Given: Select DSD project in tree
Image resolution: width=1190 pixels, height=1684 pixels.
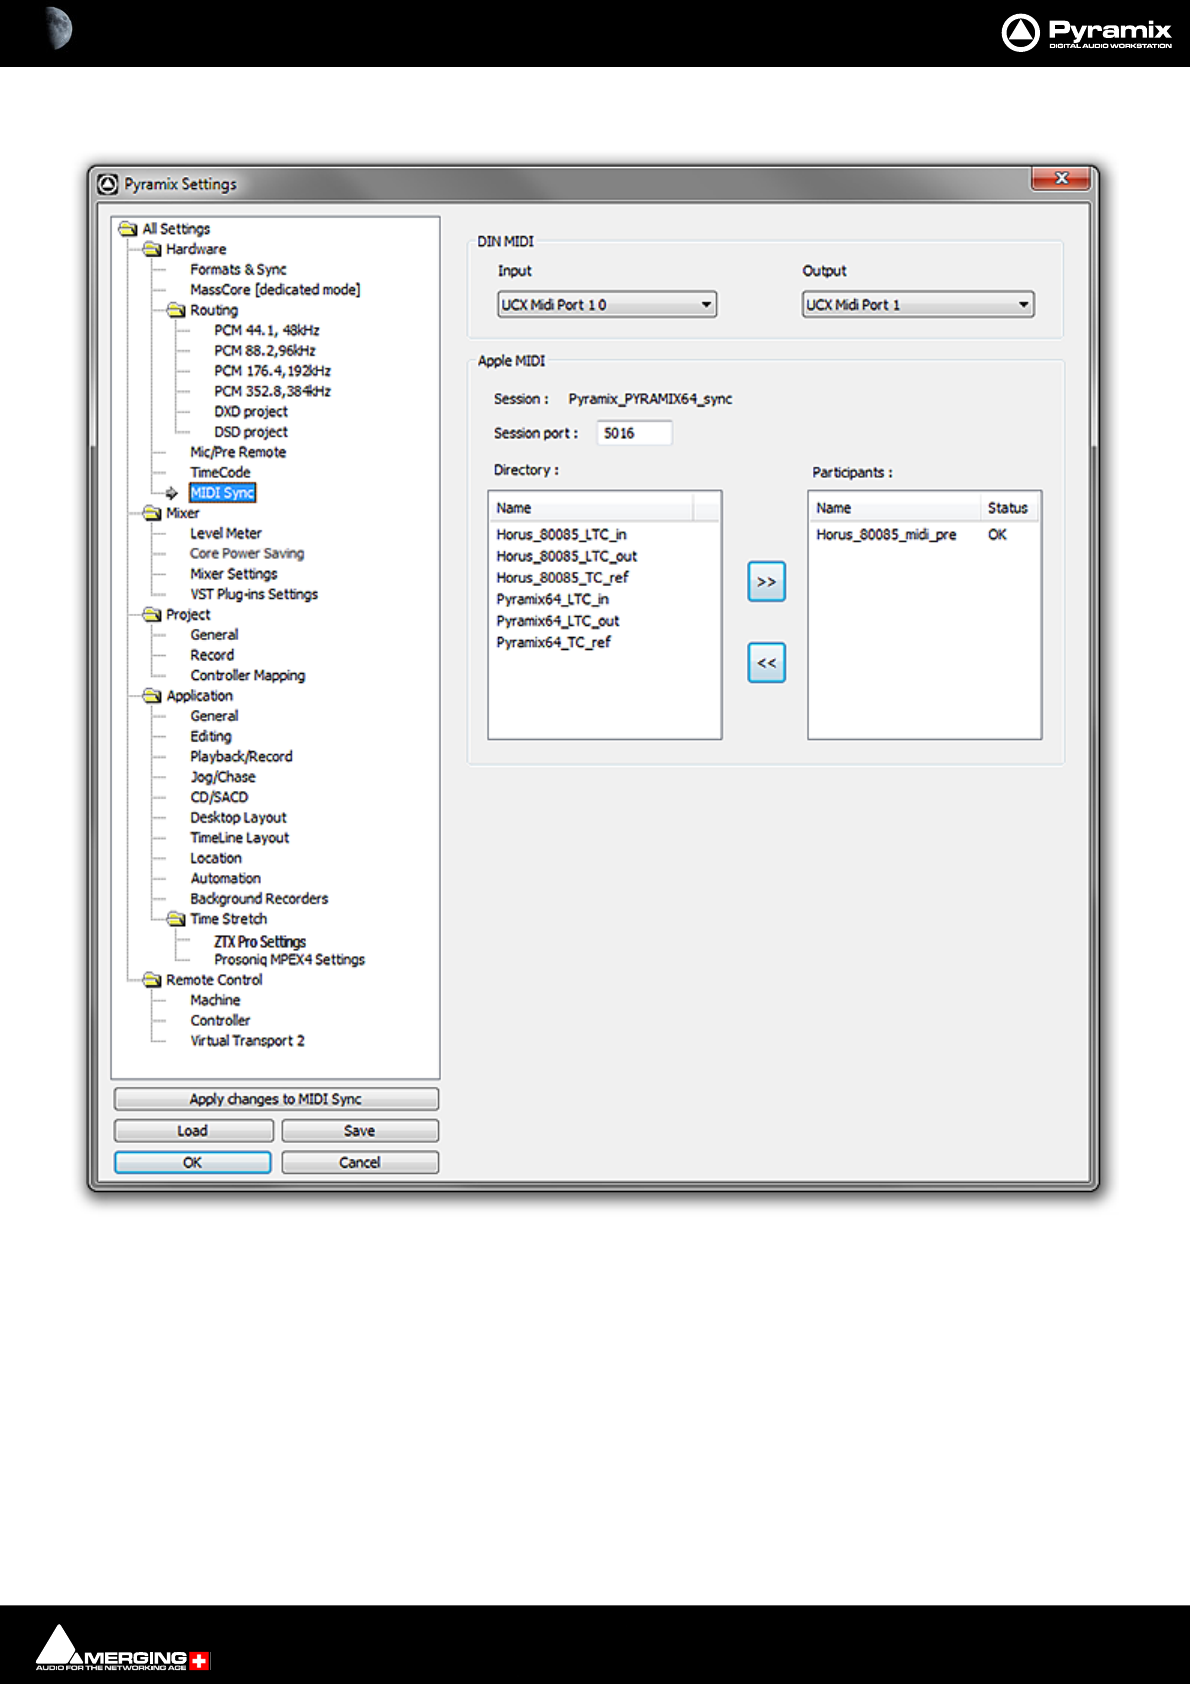Looking at the screenshot, I should point(251,432).
